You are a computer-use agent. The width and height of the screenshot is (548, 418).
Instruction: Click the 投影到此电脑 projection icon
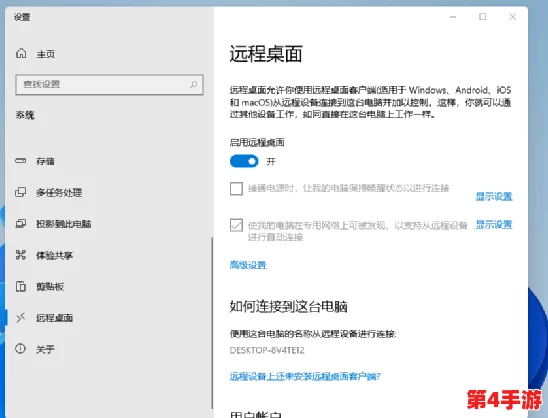(21, 223)
